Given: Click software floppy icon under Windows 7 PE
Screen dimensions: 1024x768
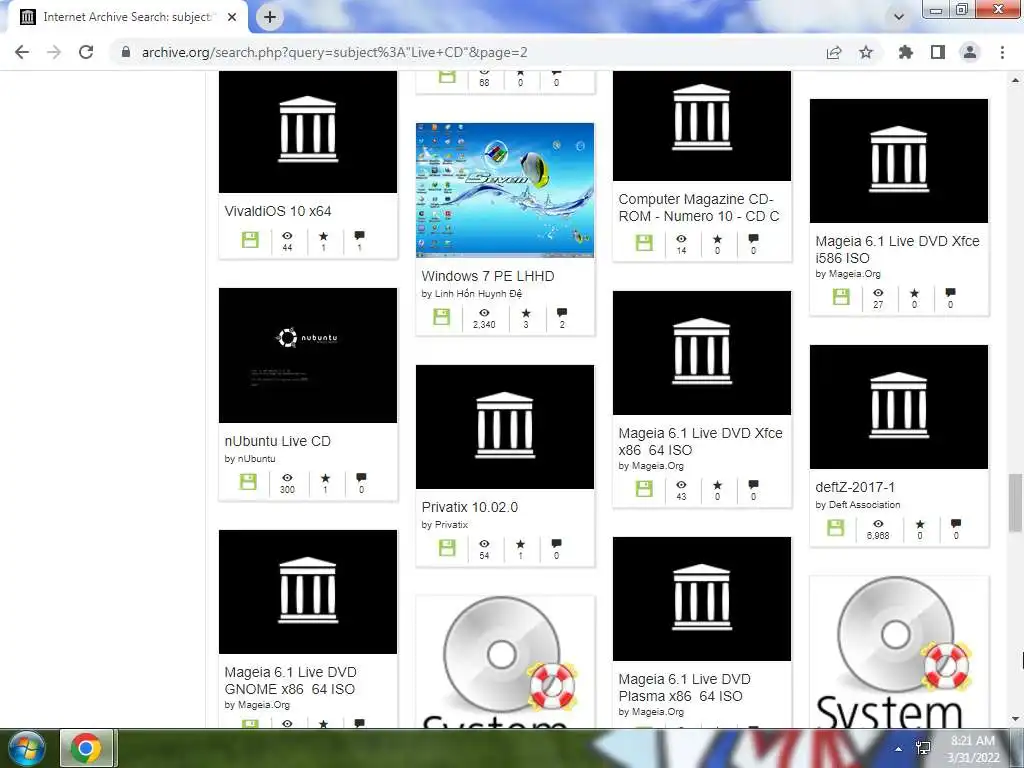Looking at the screenshot, I should (441, 317).
